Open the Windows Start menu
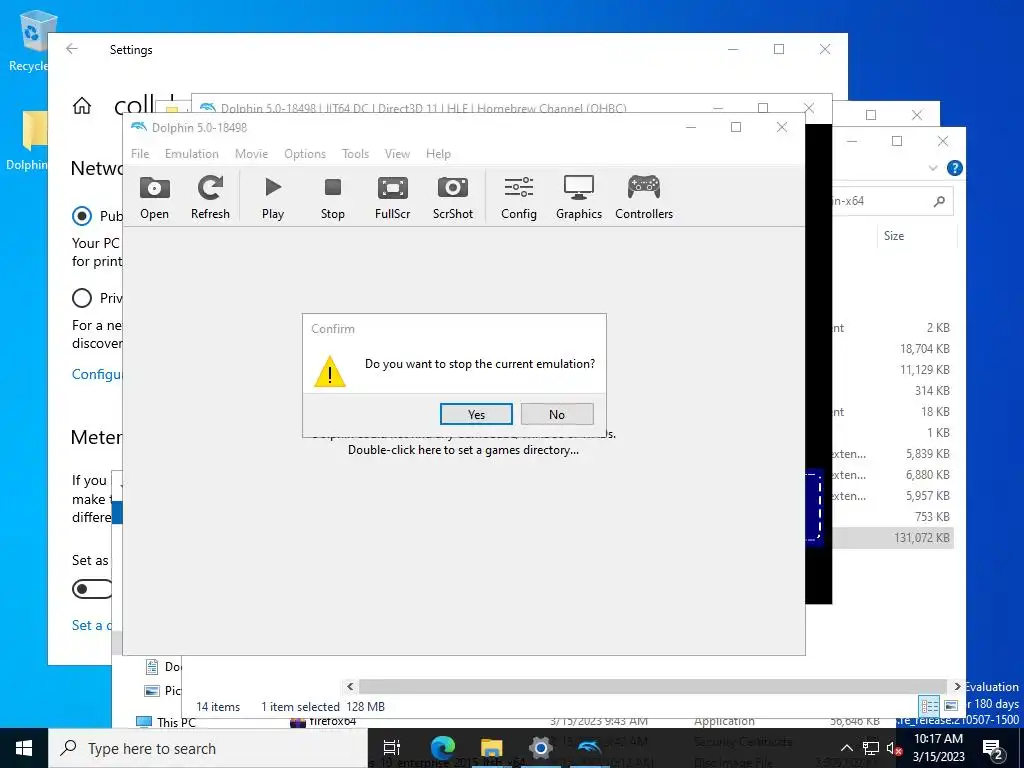Image resolution: width=1024 pixels, height=768 pixels. coord(24,748)
